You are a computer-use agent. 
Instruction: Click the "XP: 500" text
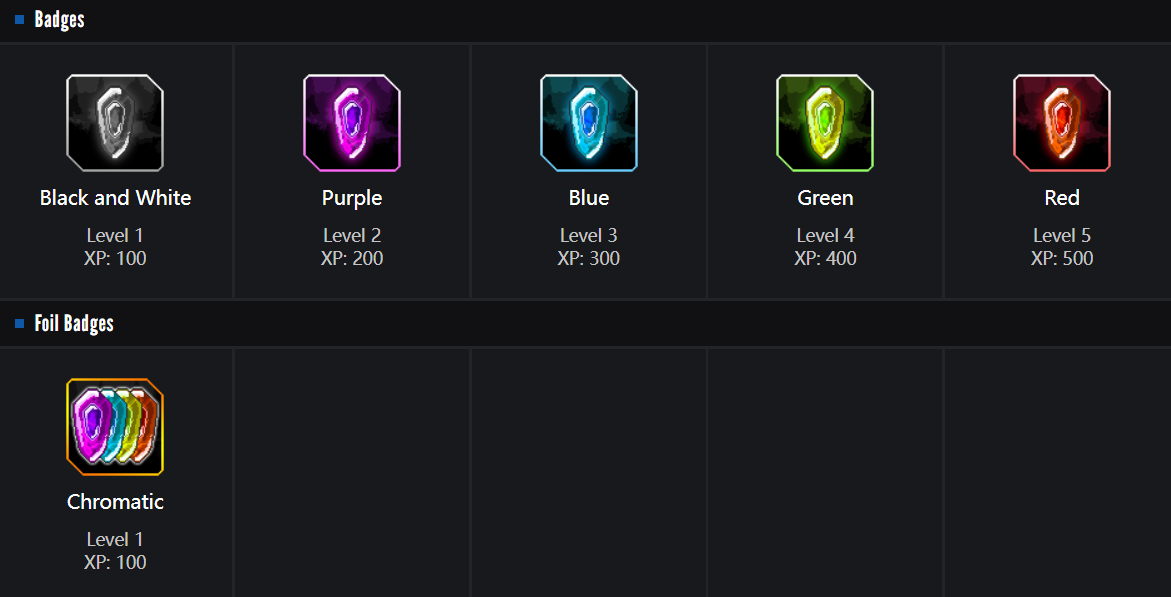1062,258
